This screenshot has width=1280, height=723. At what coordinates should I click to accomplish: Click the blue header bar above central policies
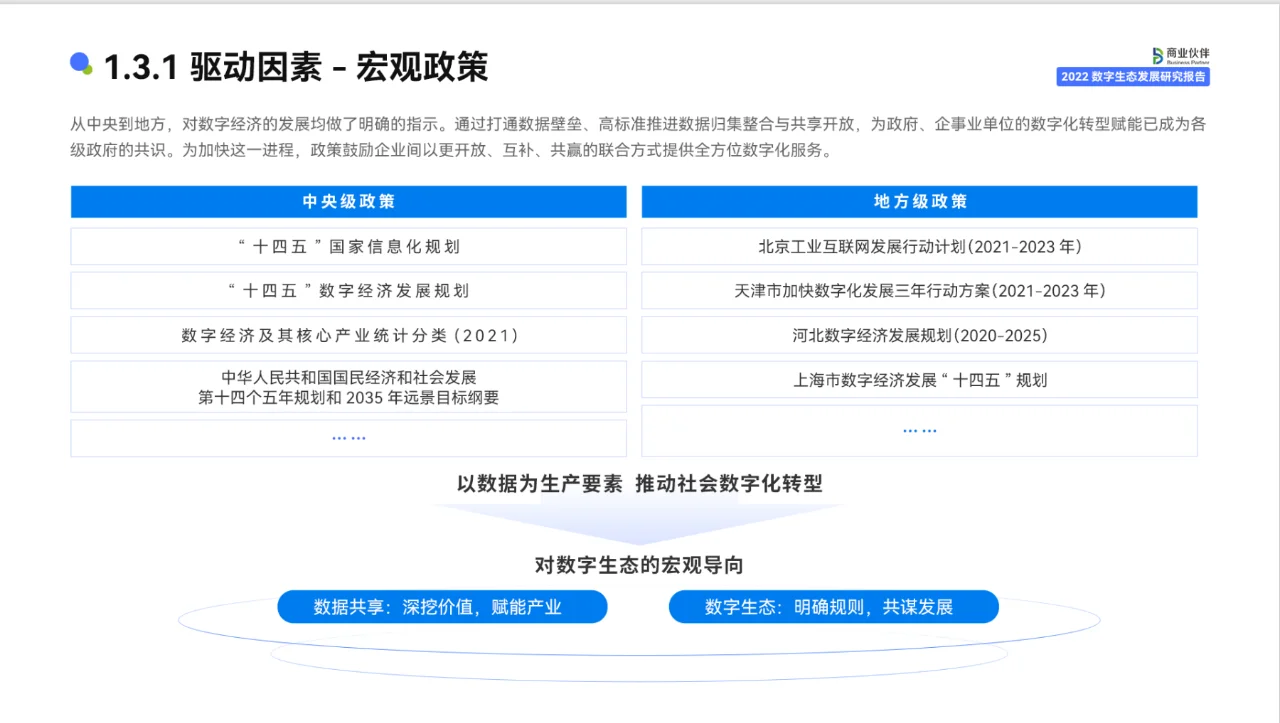point(348,201)
